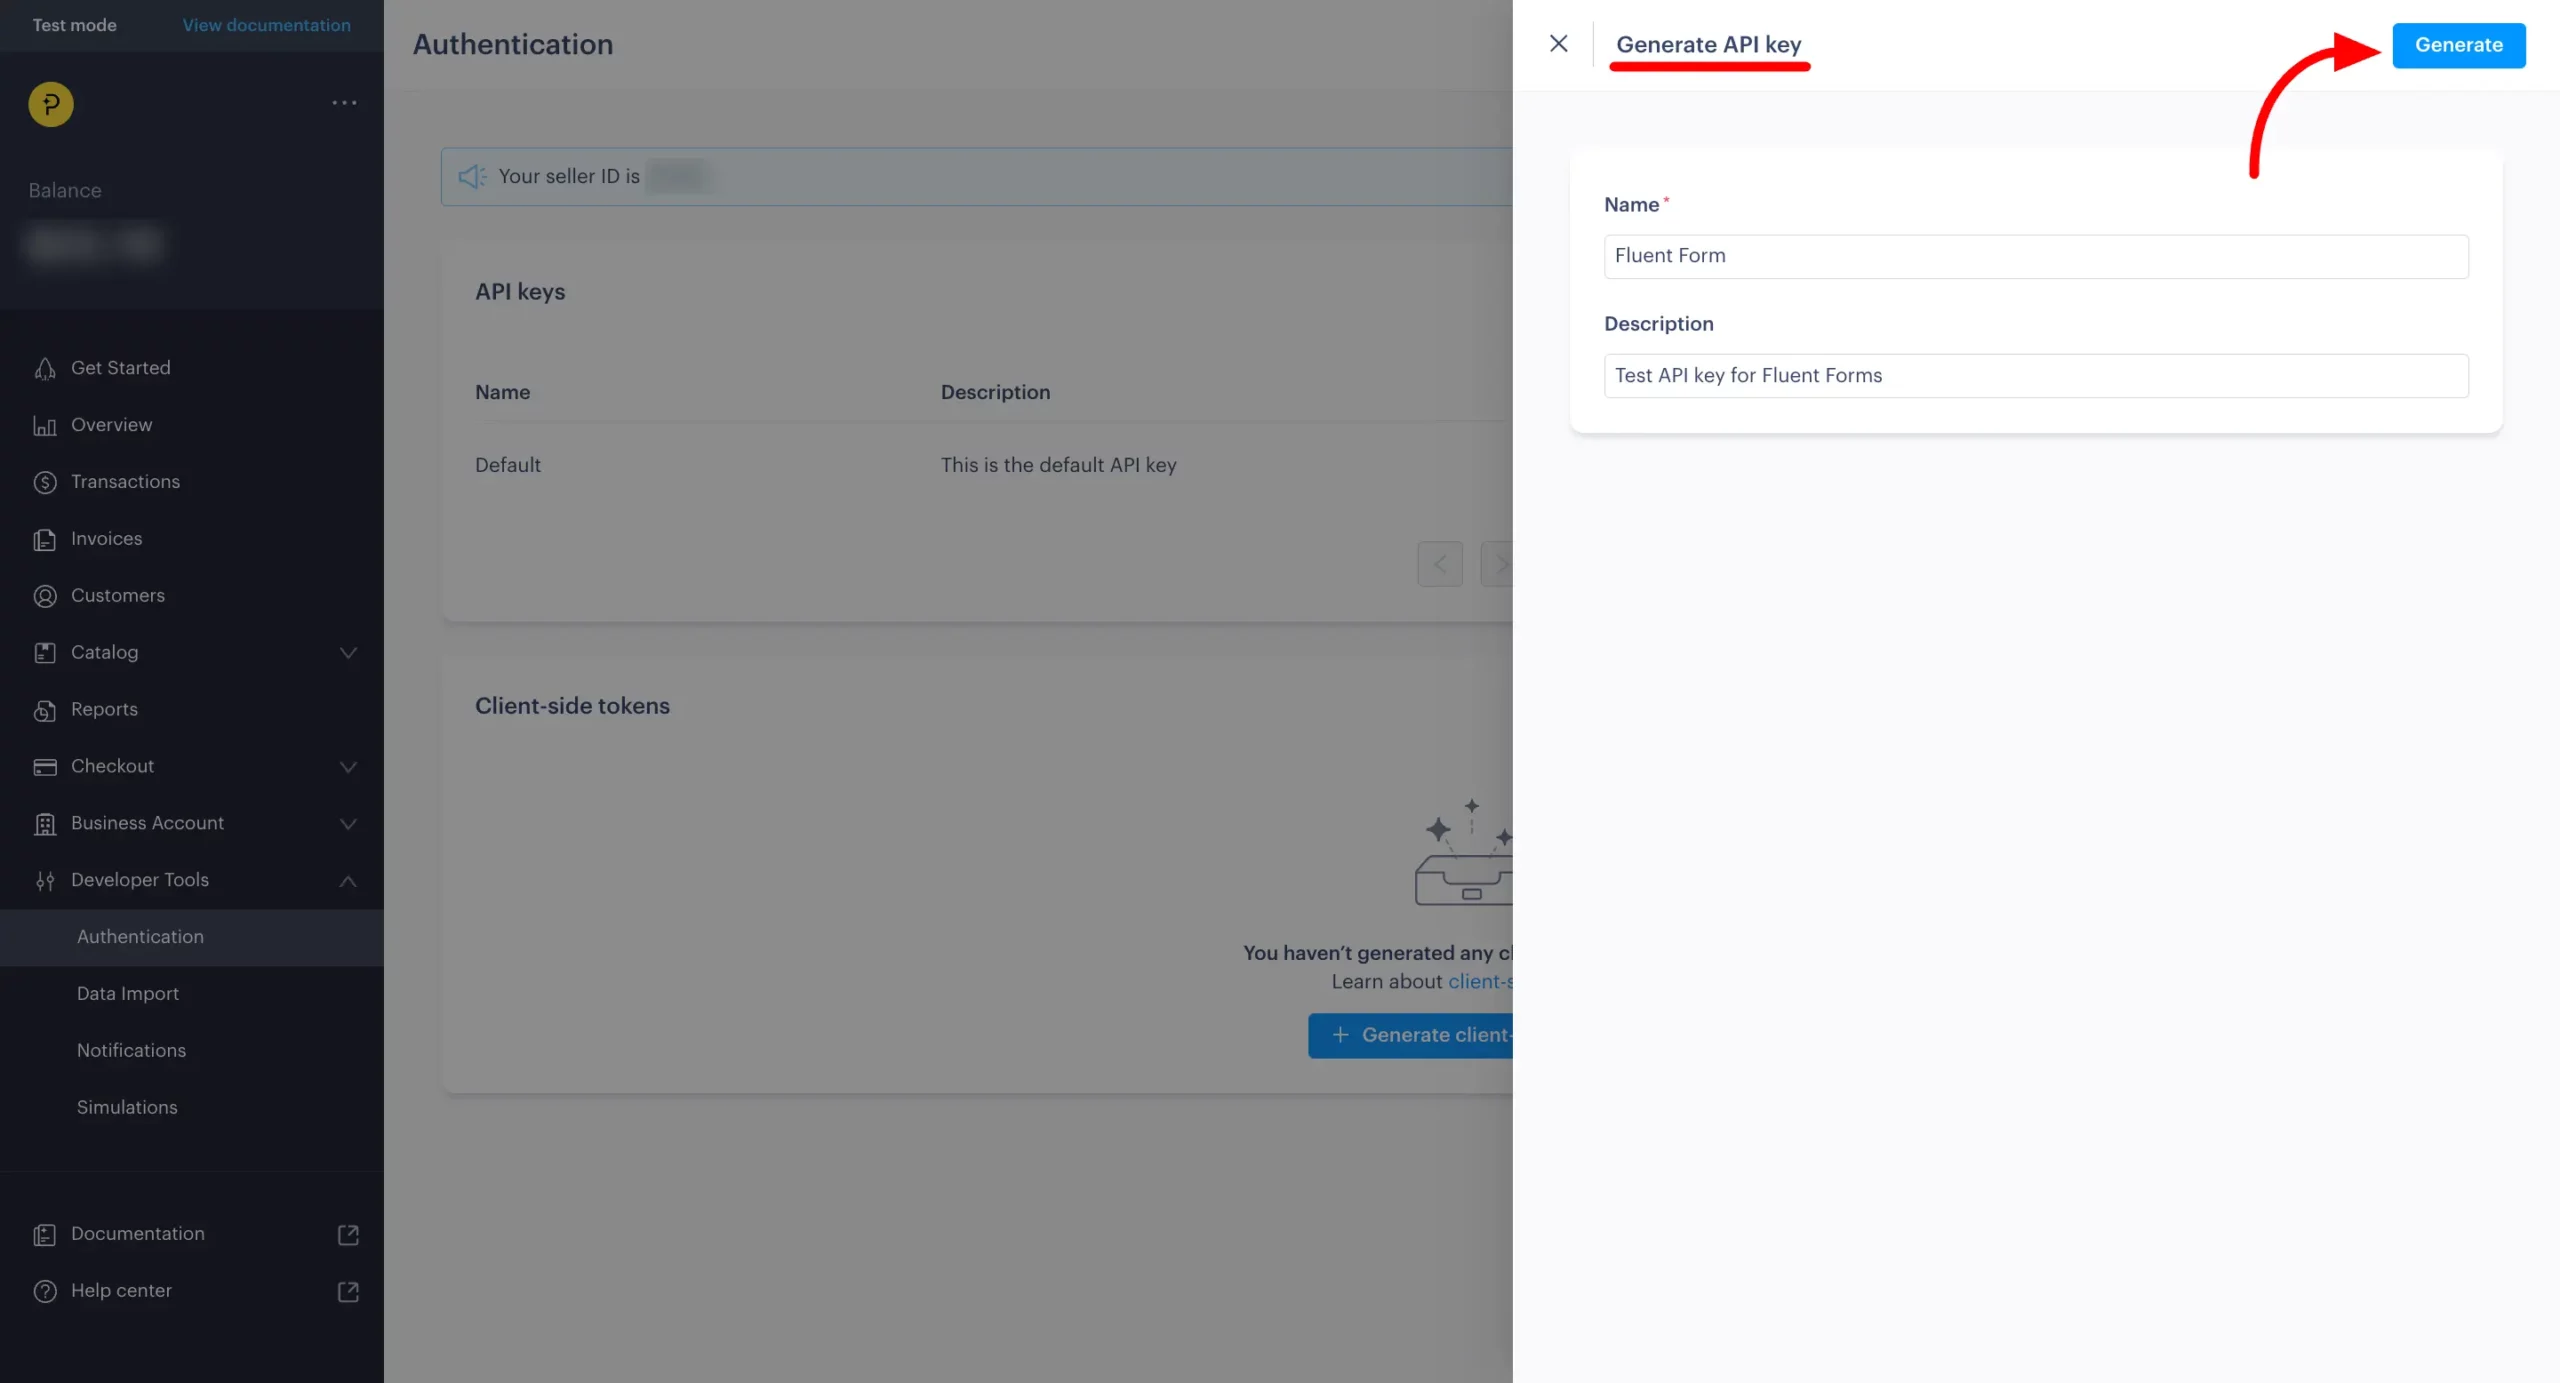Click the Invoices document icon
The image size is (2560, 1383).
[45, 539]
